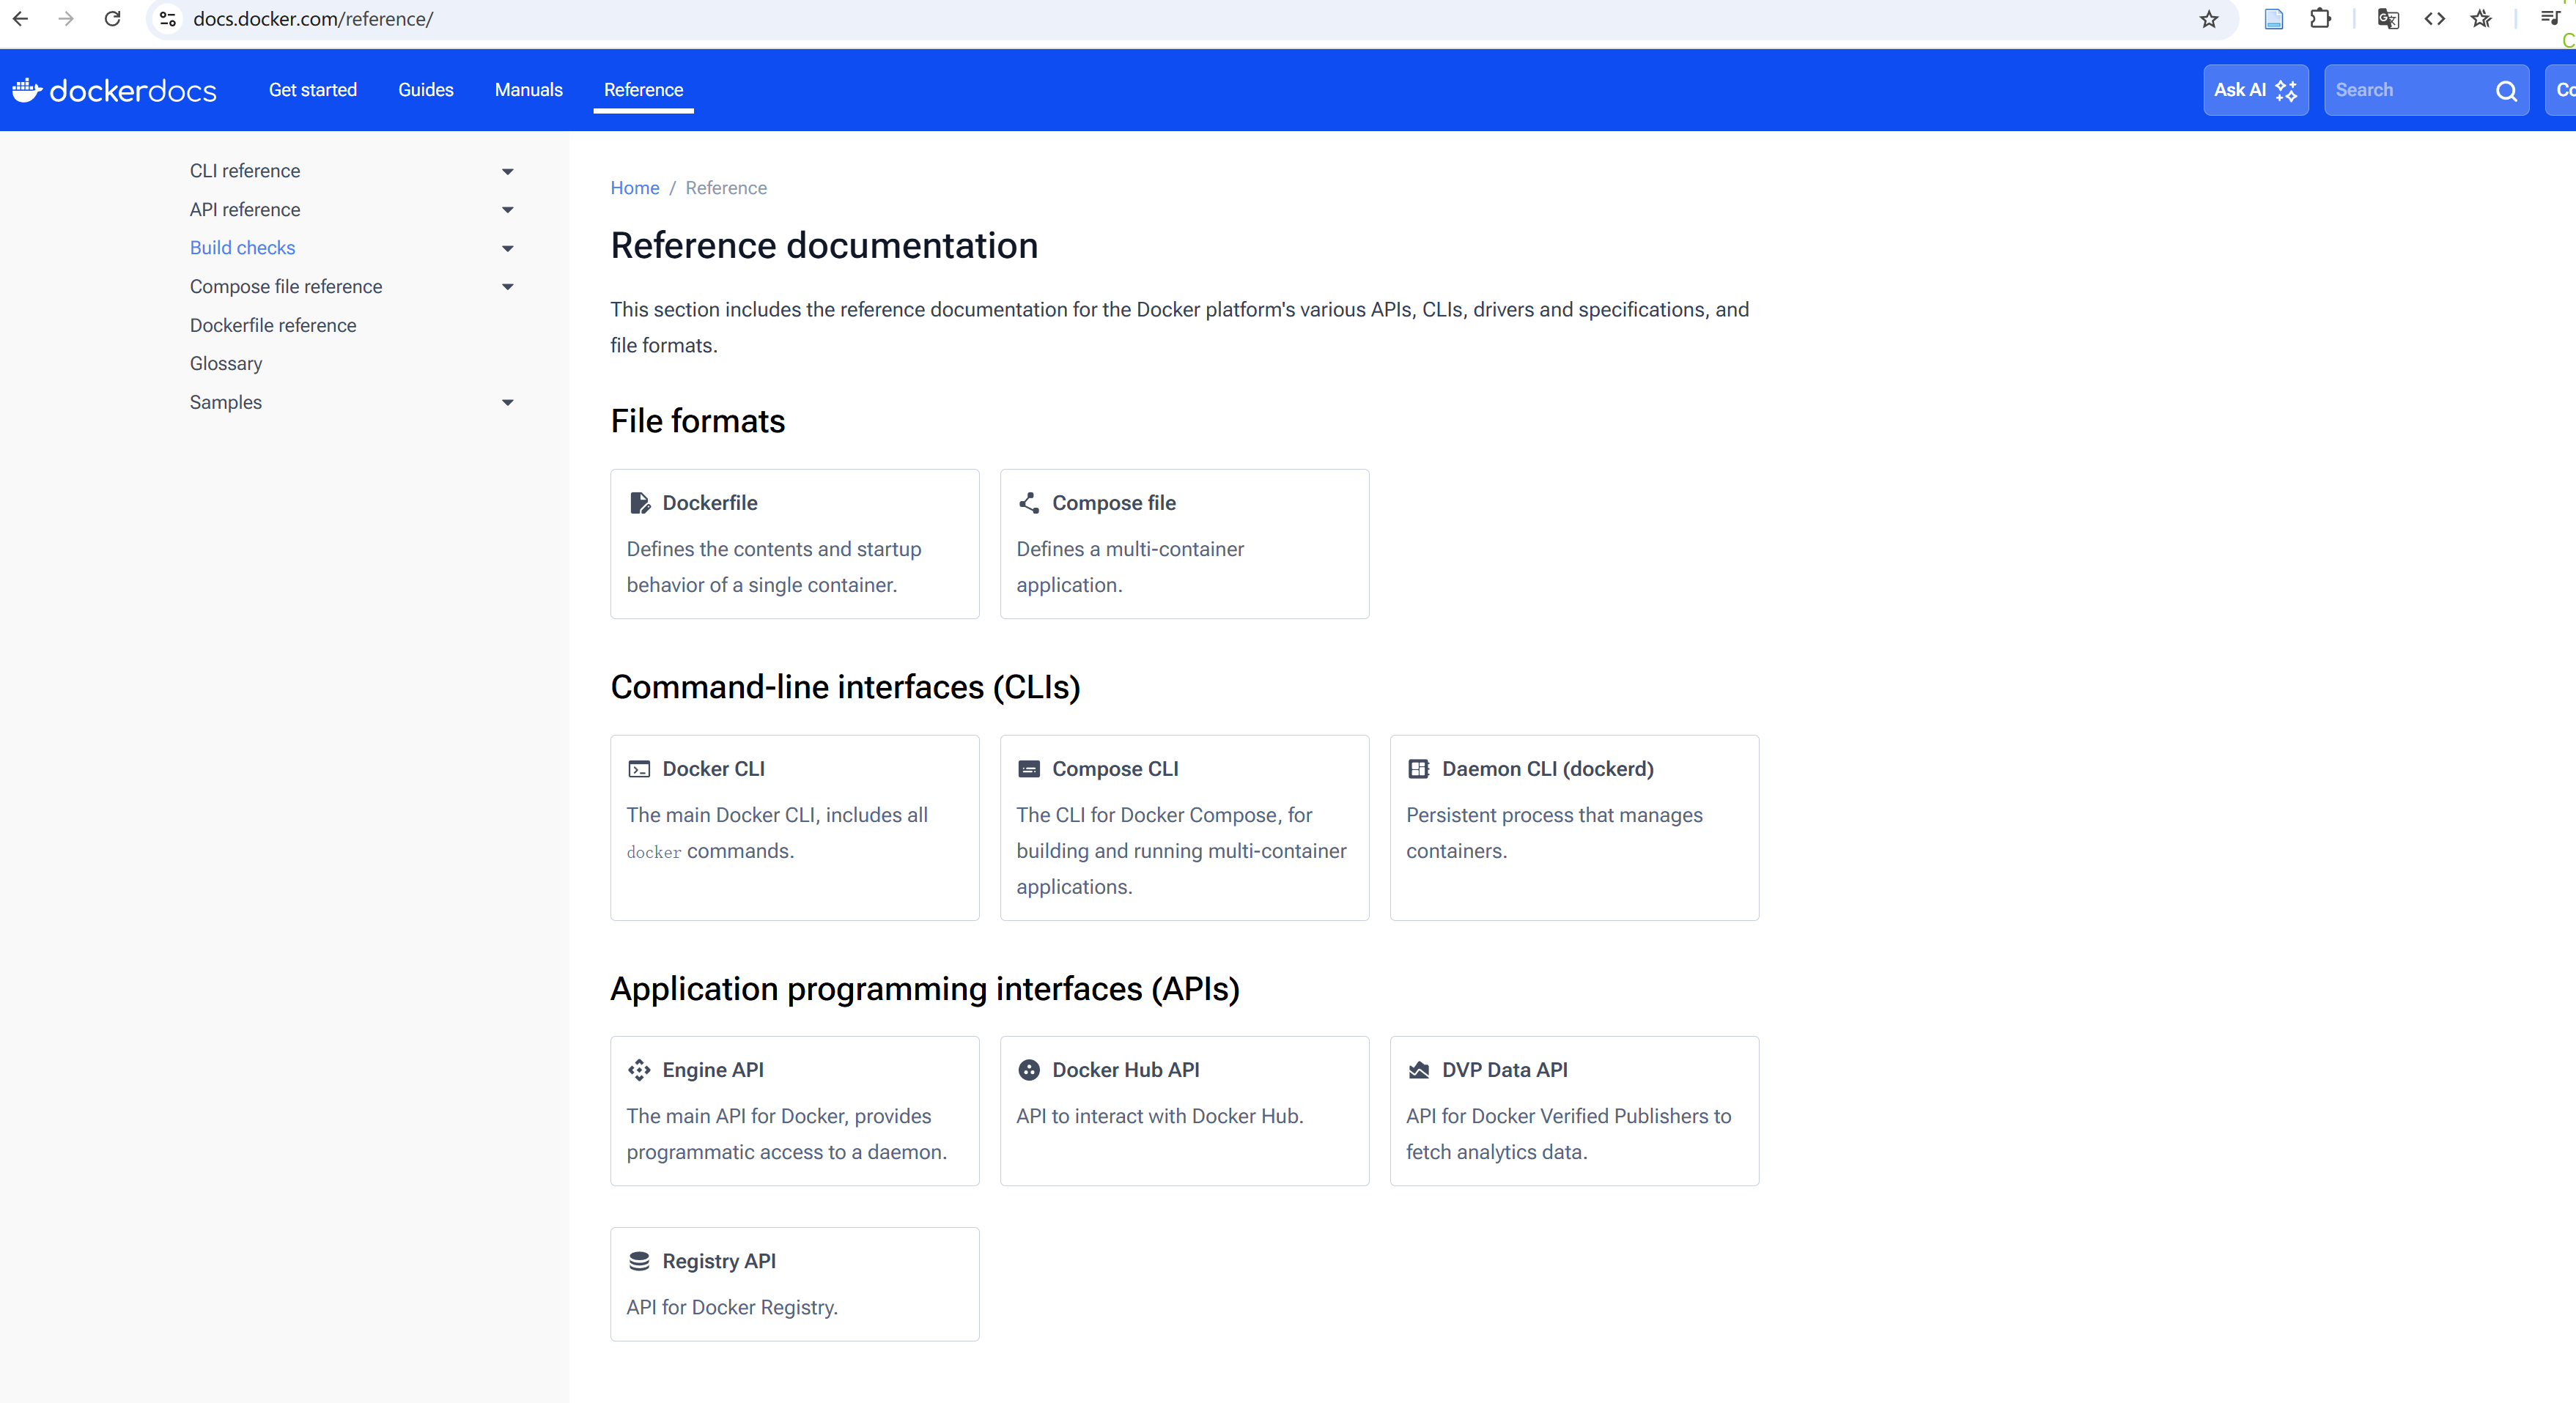
Task: Click the translate page icon
Action: point(2388,19)
